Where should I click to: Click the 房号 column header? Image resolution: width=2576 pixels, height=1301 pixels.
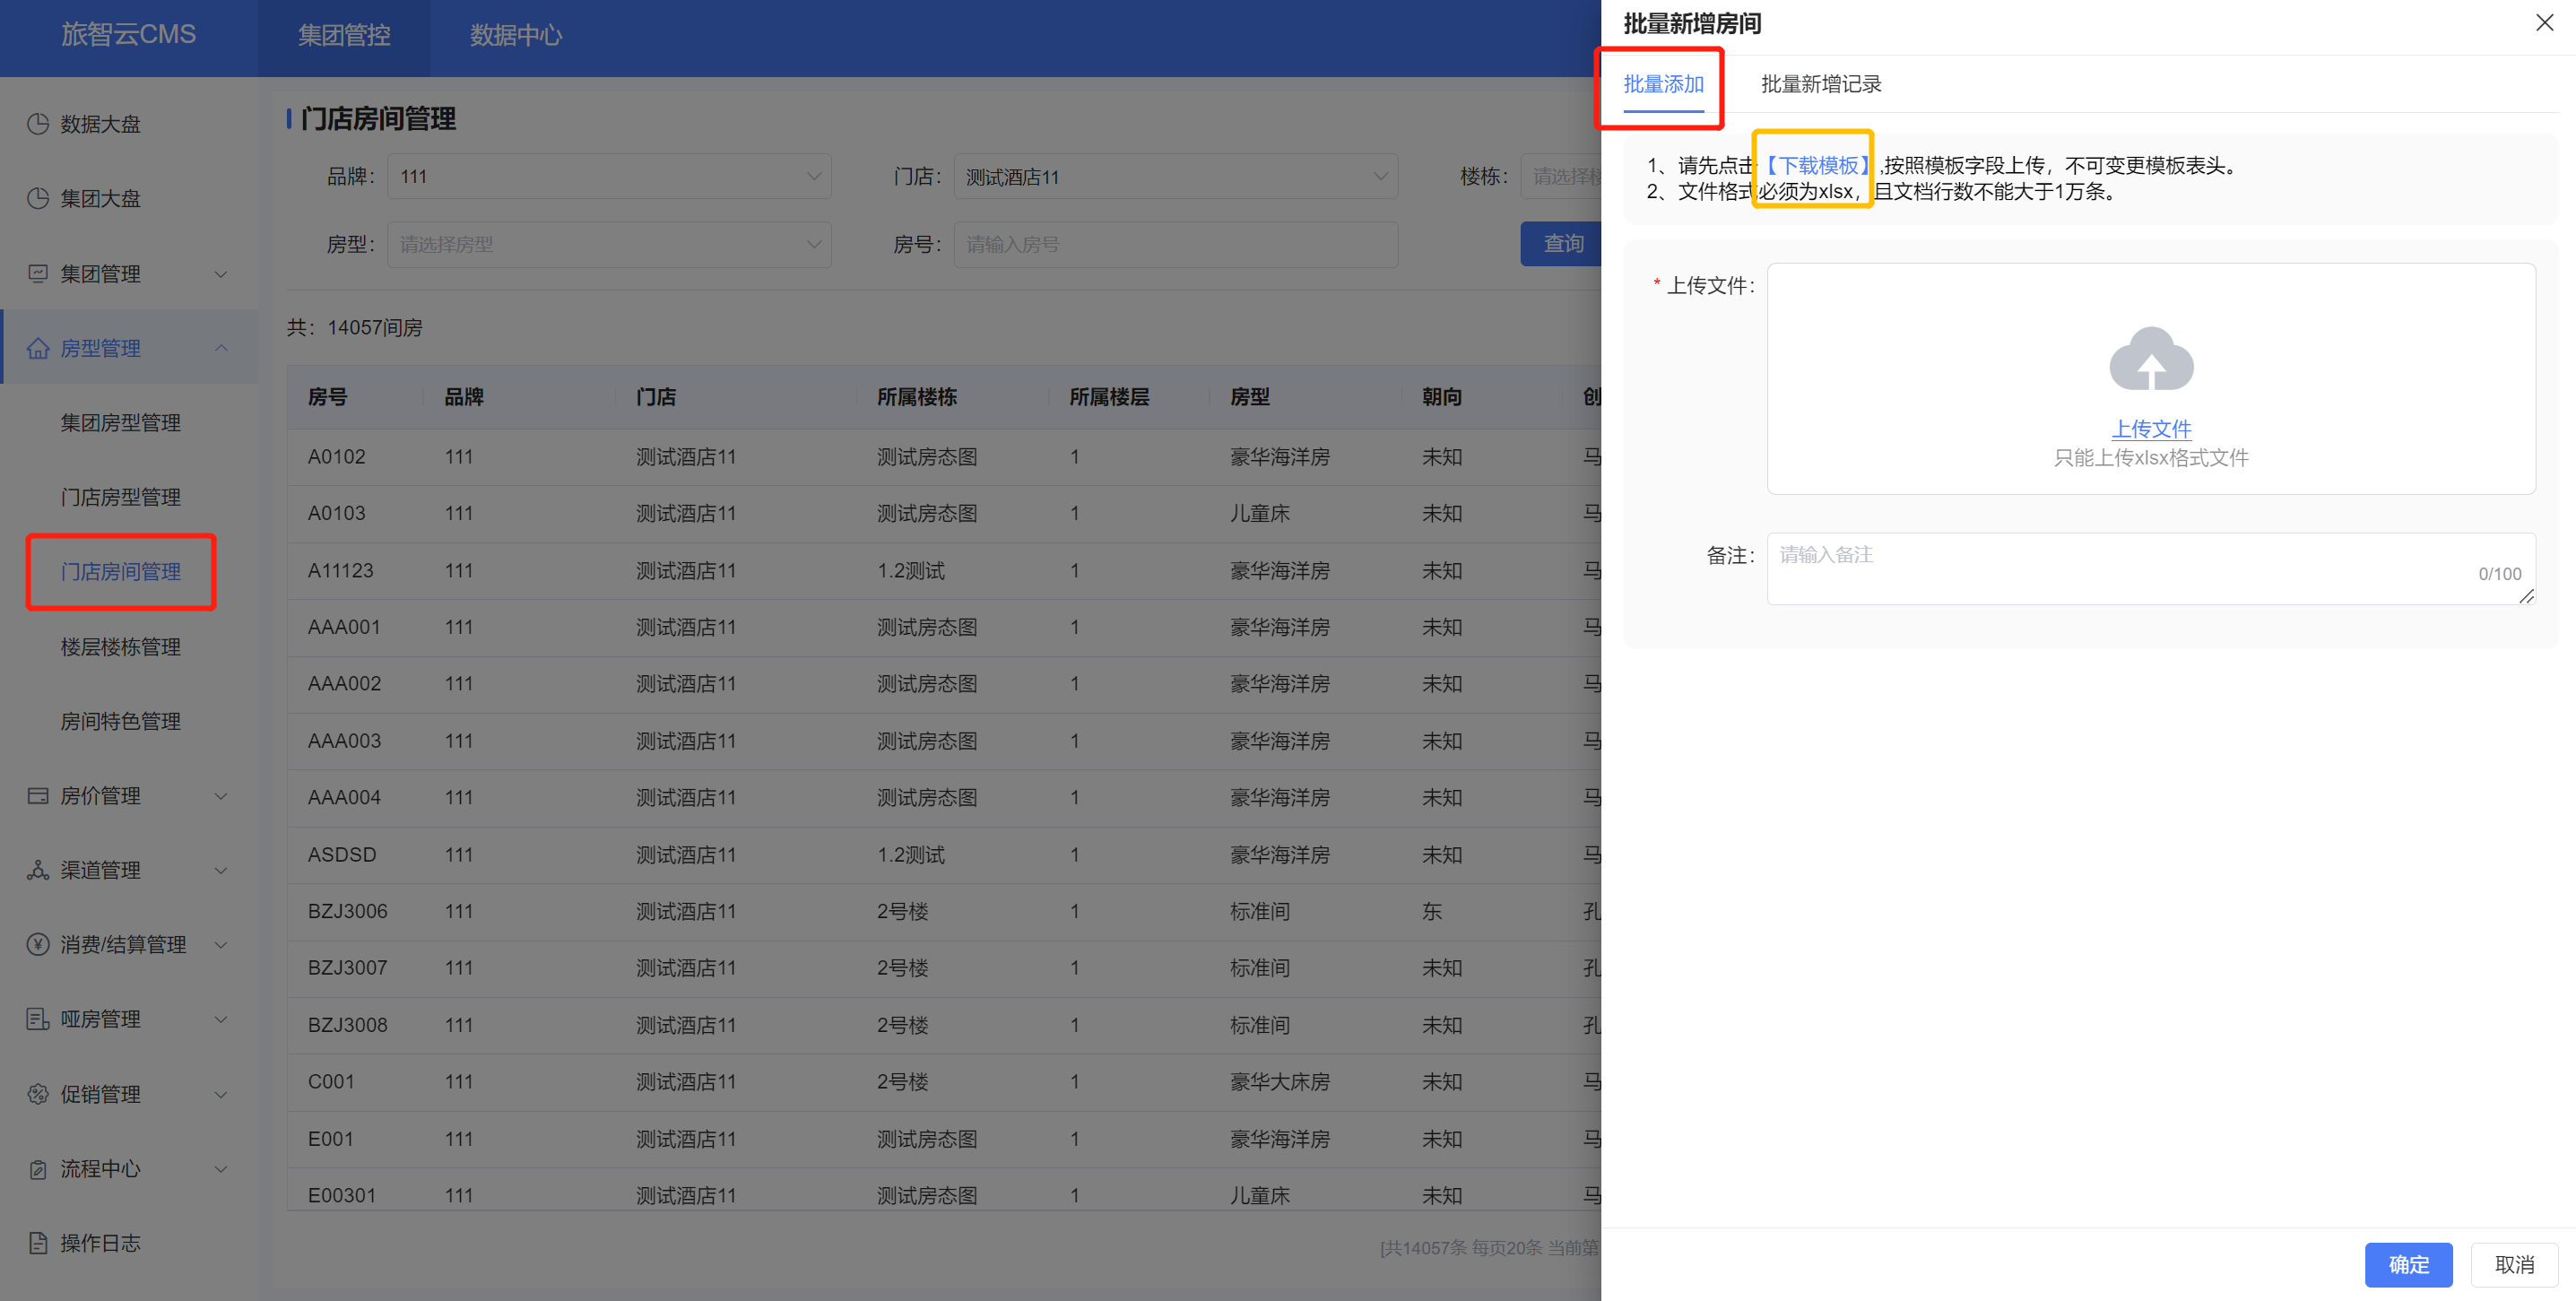(x=327, y=397)
